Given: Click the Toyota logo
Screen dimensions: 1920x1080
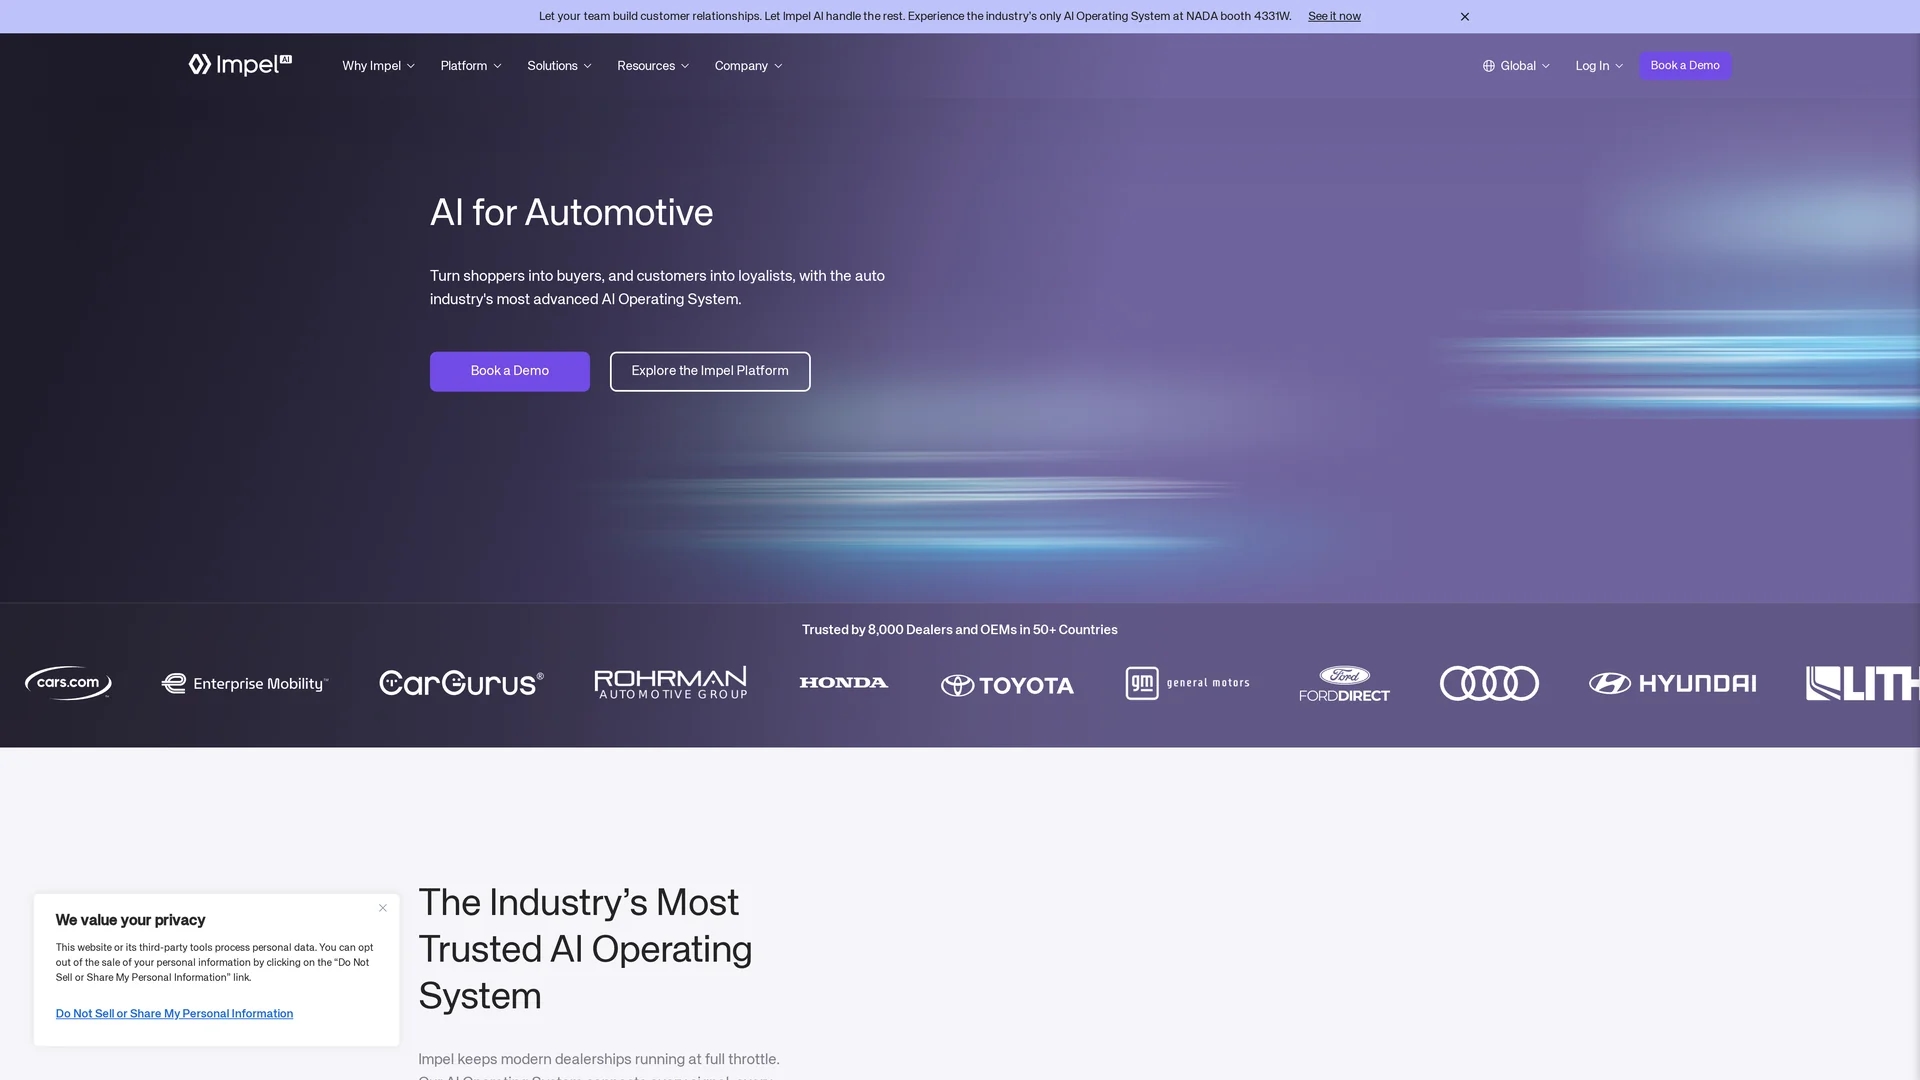Looking at the screenshot, I should tap(1007, 685).
